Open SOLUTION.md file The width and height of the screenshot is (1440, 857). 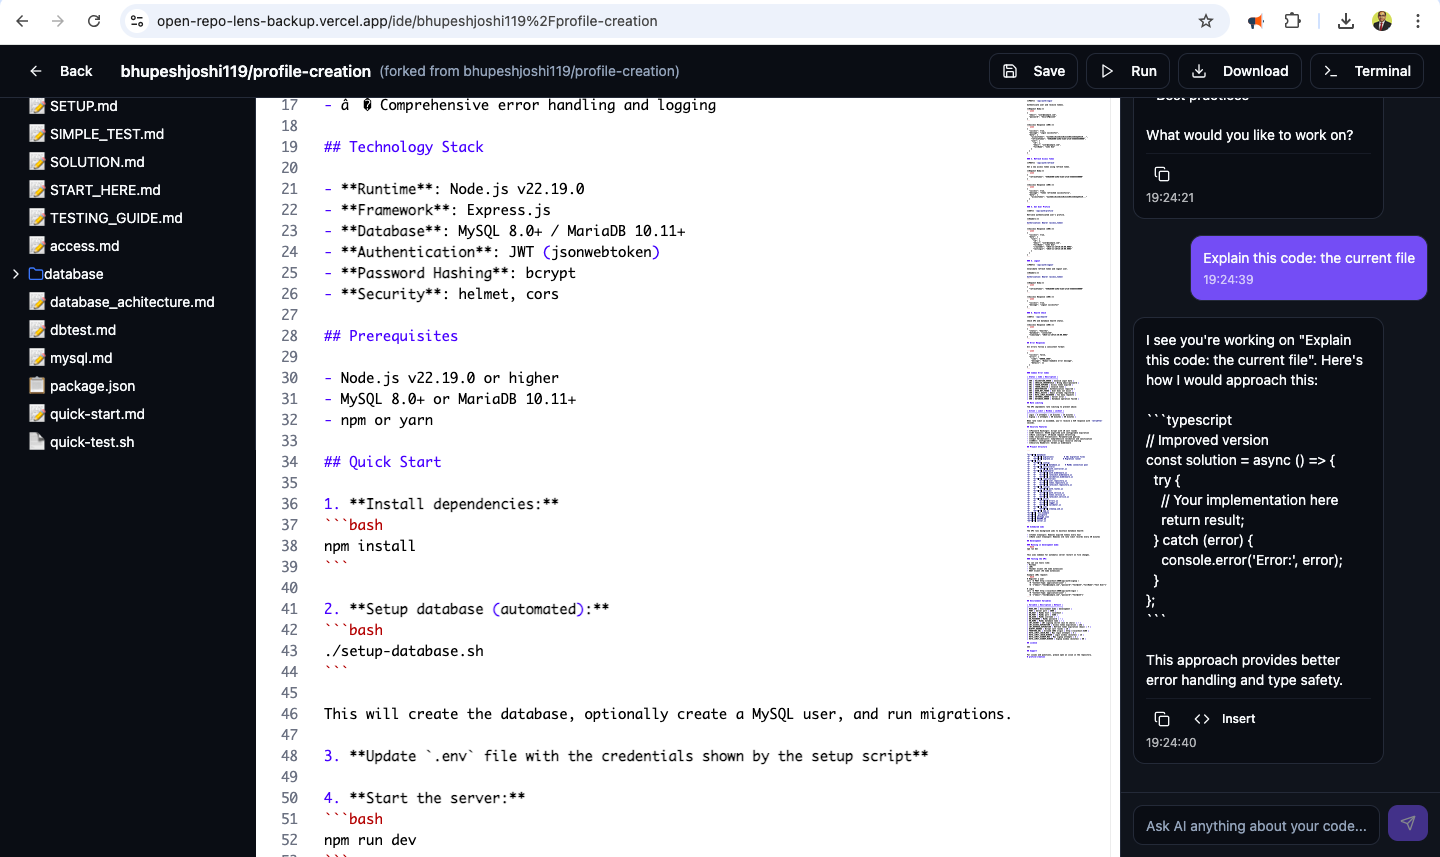pos(97,162)
